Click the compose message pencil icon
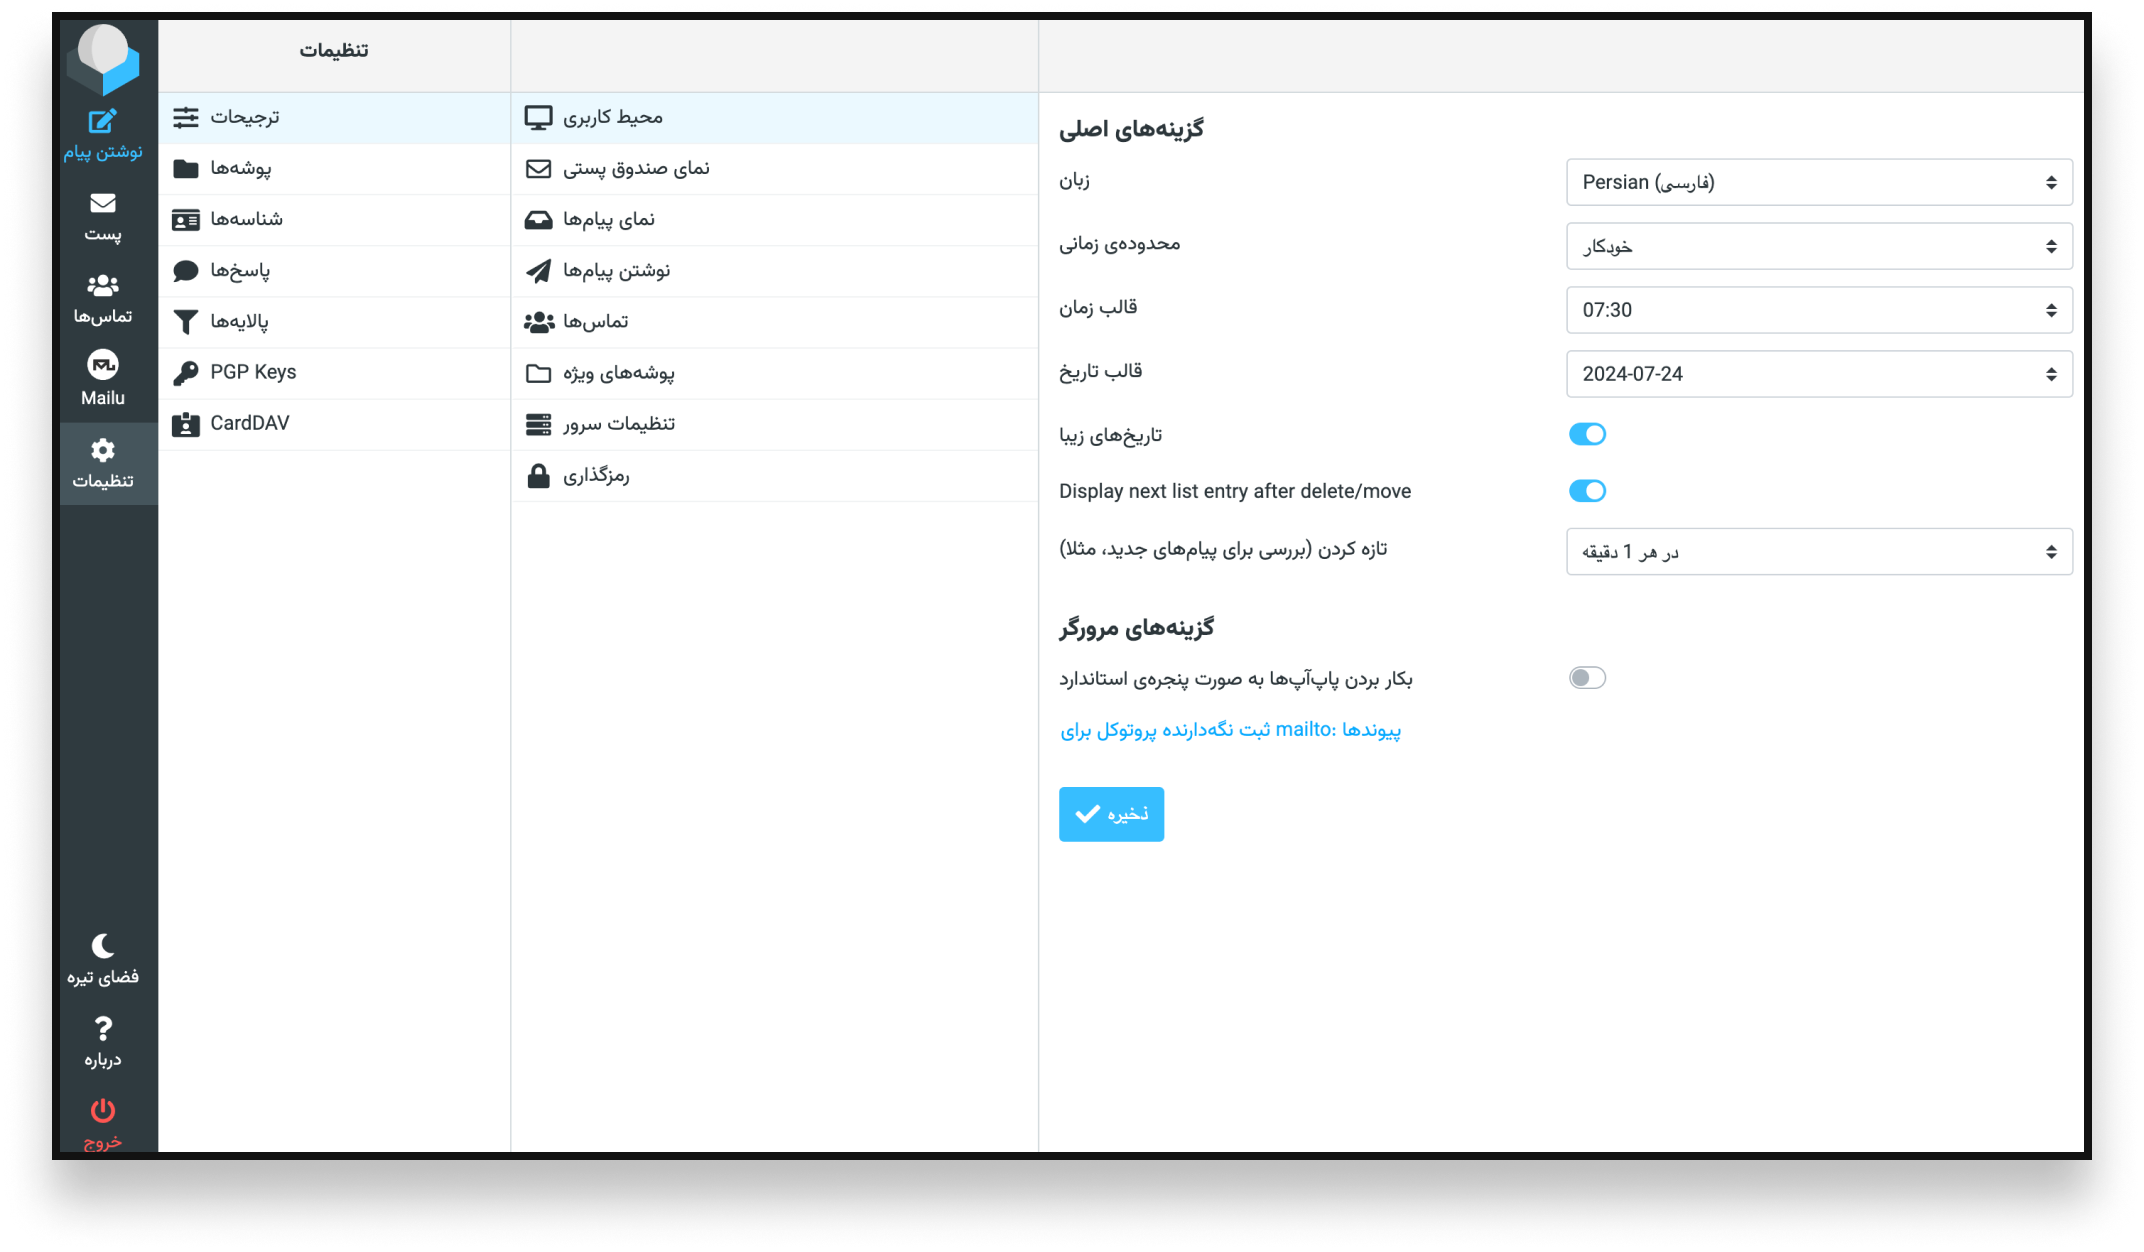 coord(102,122)
